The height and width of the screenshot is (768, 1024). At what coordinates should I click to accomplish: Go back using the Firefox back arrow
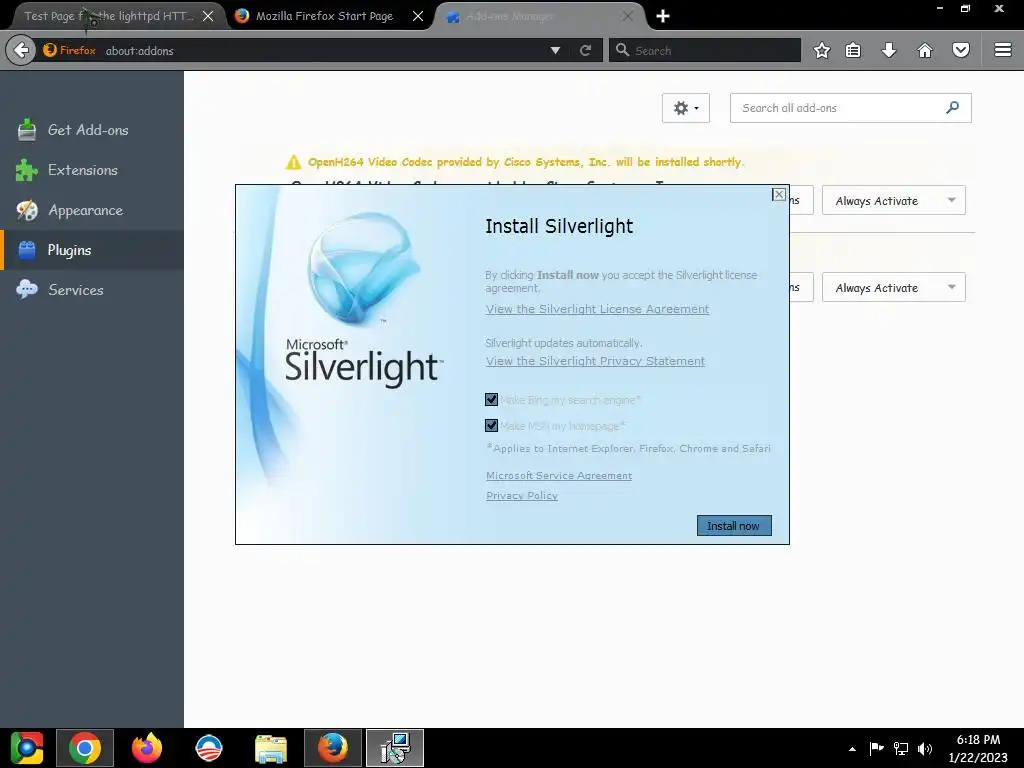[21, 50]
